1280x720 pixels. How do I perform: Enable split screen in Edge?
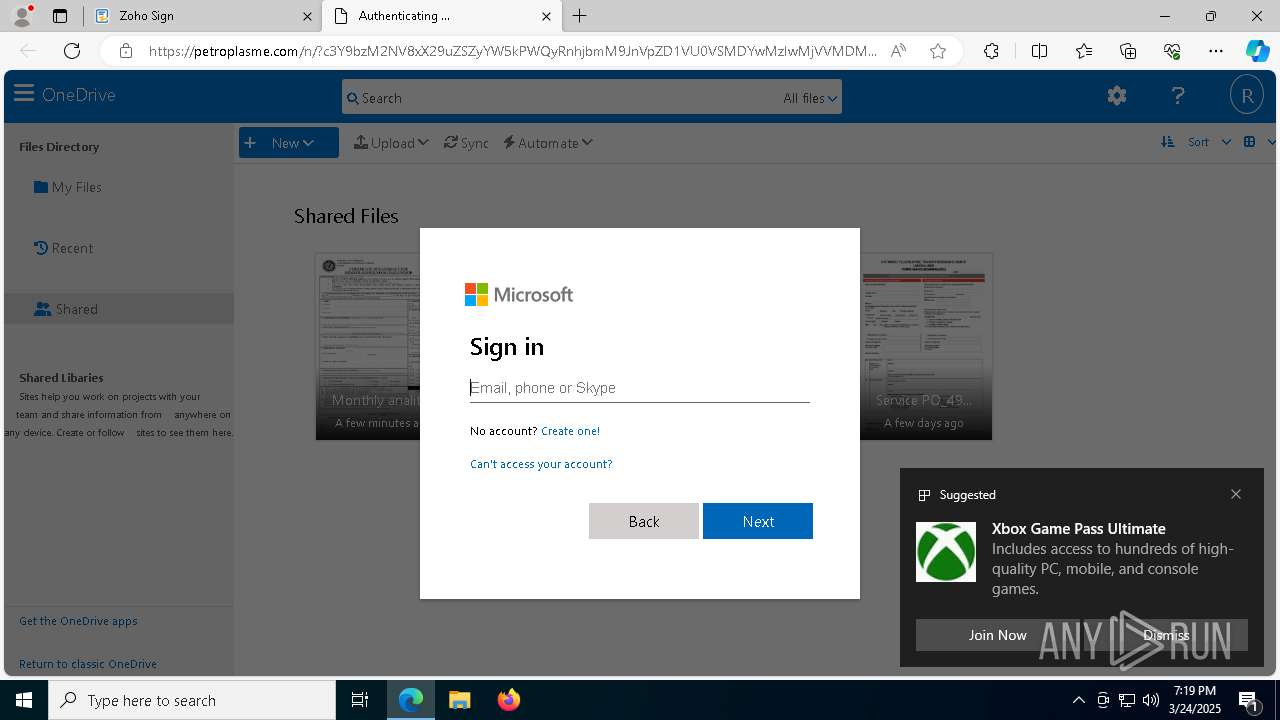1039,51
